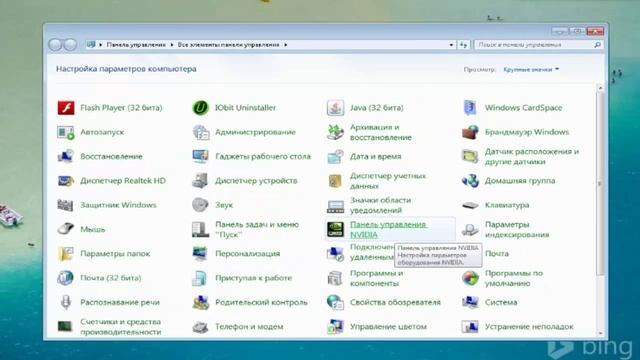The width and height of the screenshot is (640, 360).
Task: Open the Программы по умолчанию icon
Action: (470, 278)
